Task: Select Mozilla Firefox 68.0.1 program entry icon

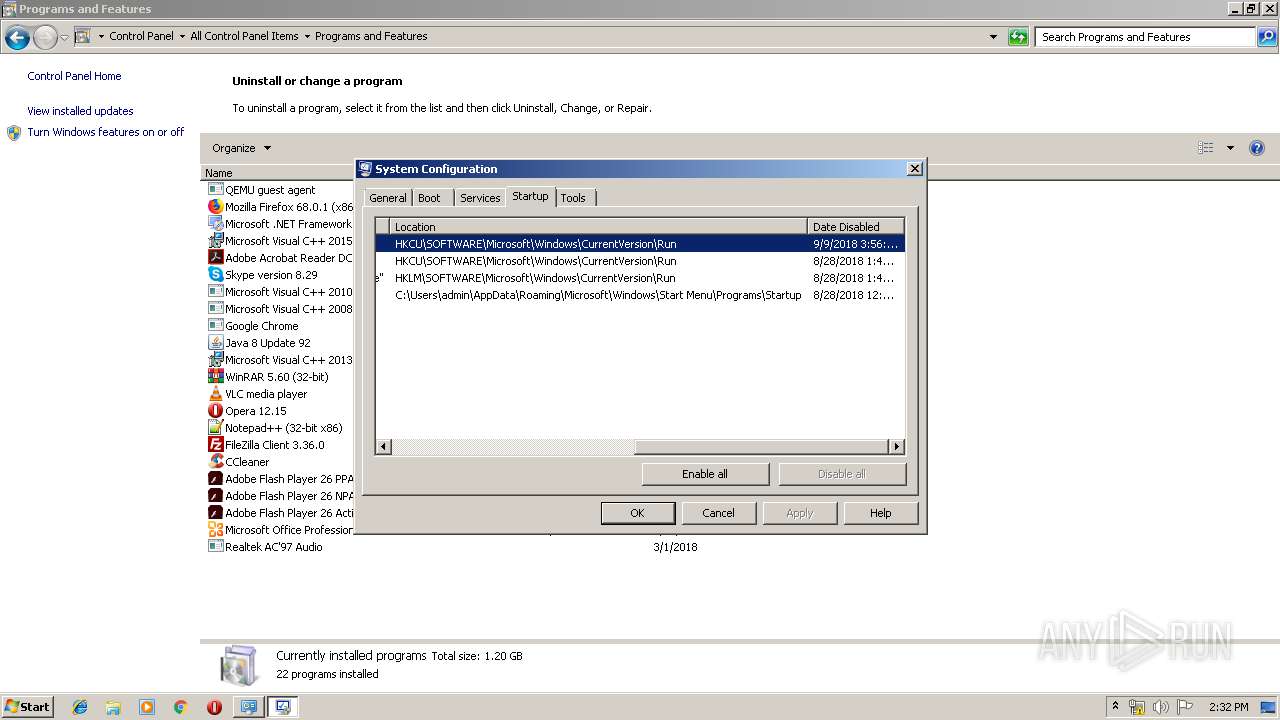Action: click(215, 207)
